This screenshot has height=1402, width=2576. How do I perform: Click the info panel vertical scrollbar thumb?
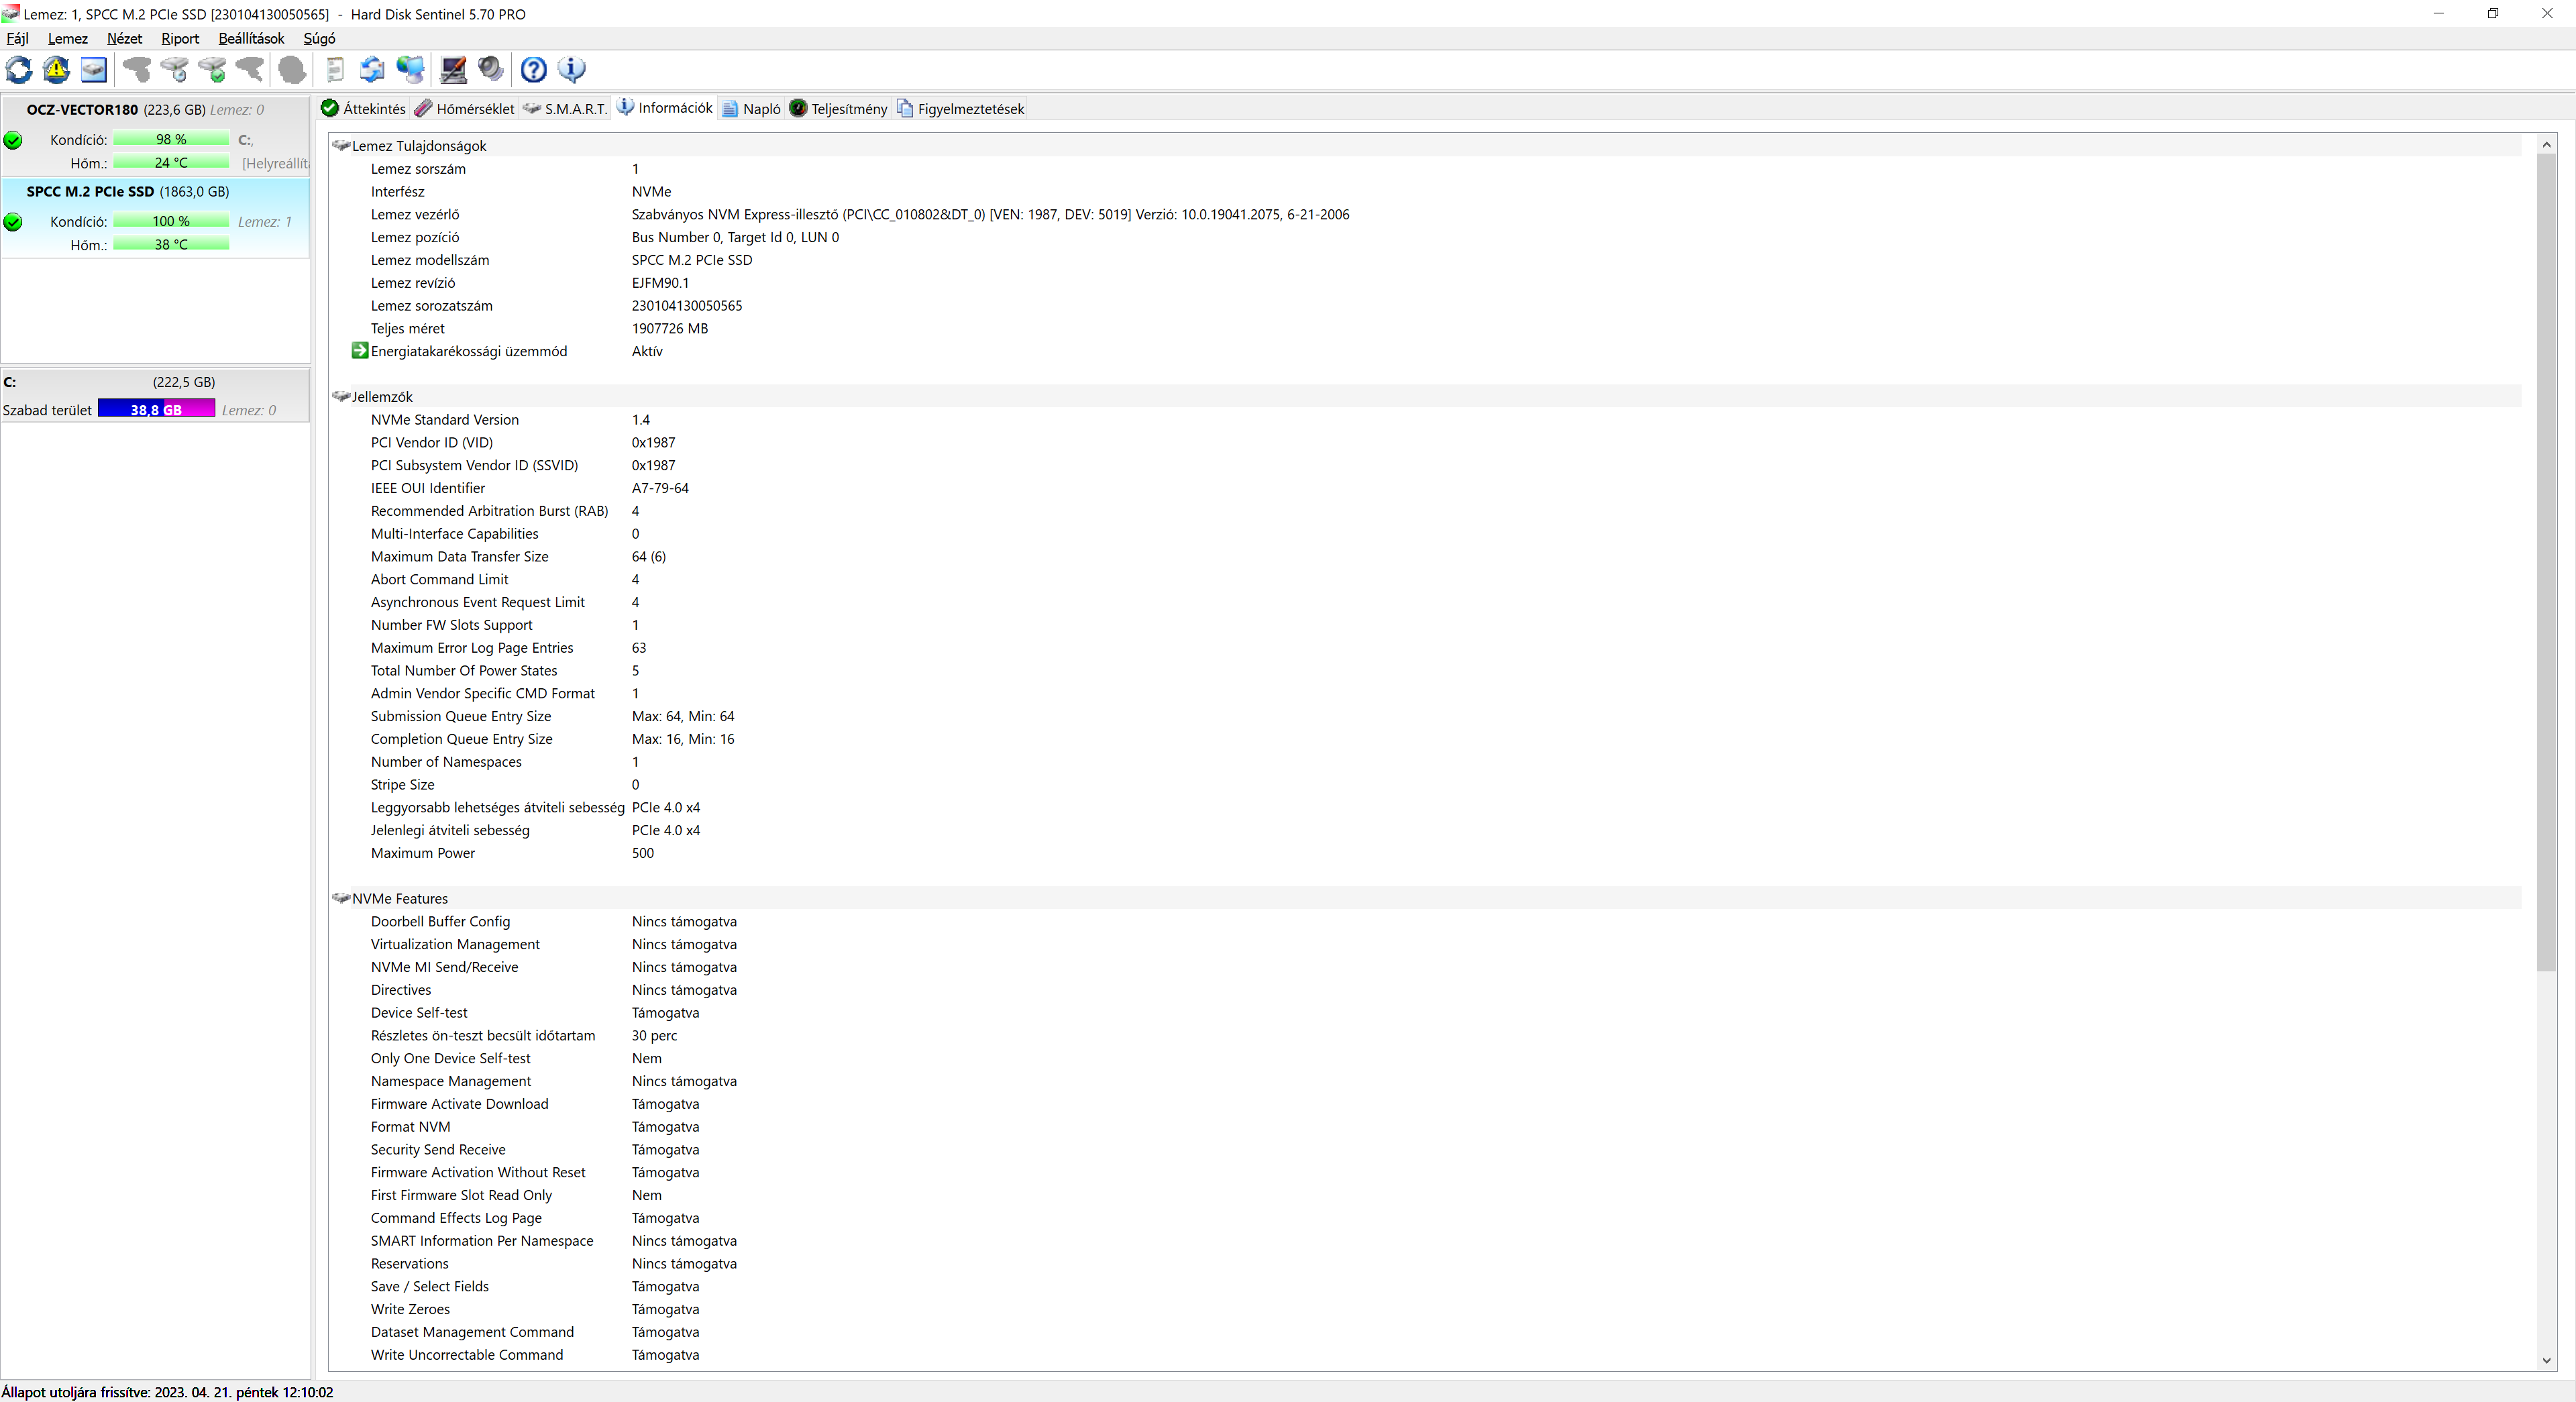[2546, 562]
